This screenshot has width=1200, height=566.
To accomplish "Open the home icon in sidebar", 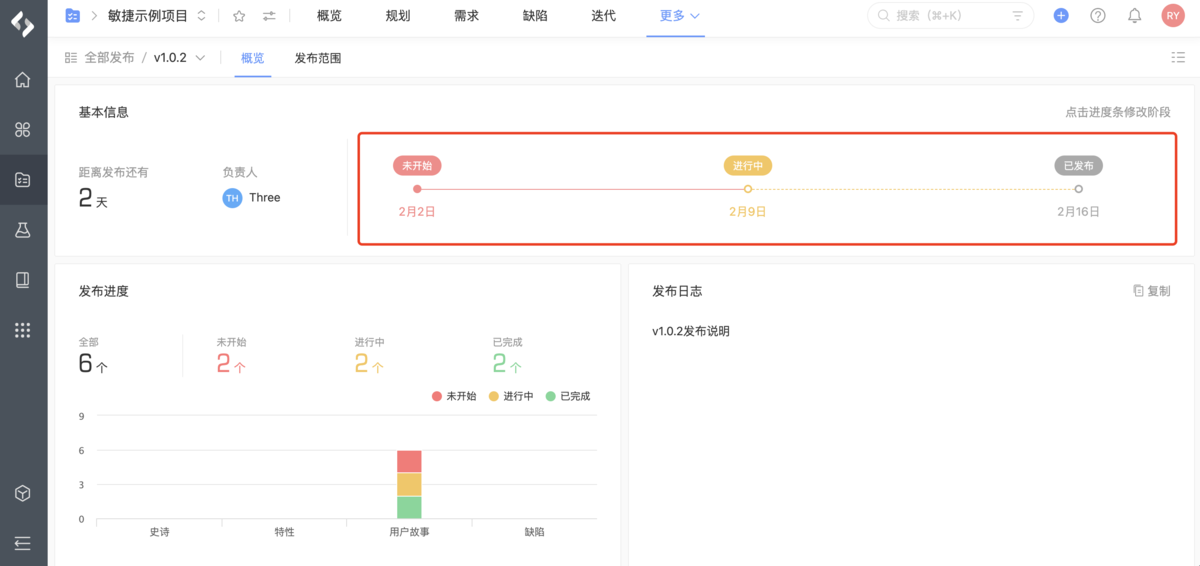I will coord(23,80).
